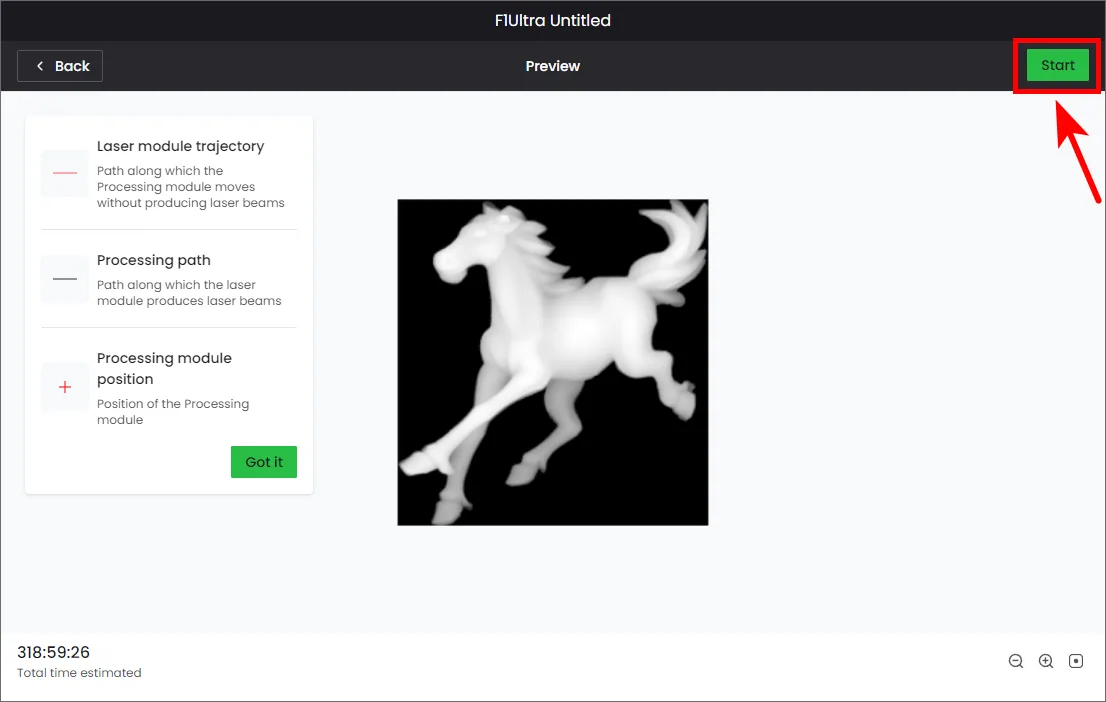This screenshot has height=702, width=1106.
Task: Click 'Path along which the laser module' description
Action: [189, 293]
